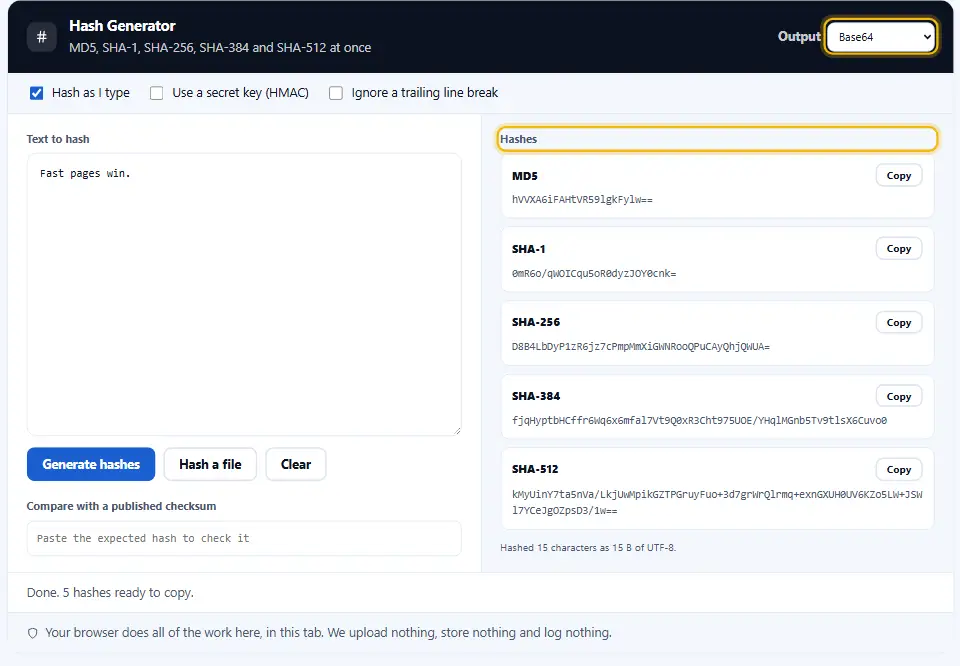Copy the SHA-512 hash value
The height and width of the screenshot is (666, 960).
tap(899, 470)
